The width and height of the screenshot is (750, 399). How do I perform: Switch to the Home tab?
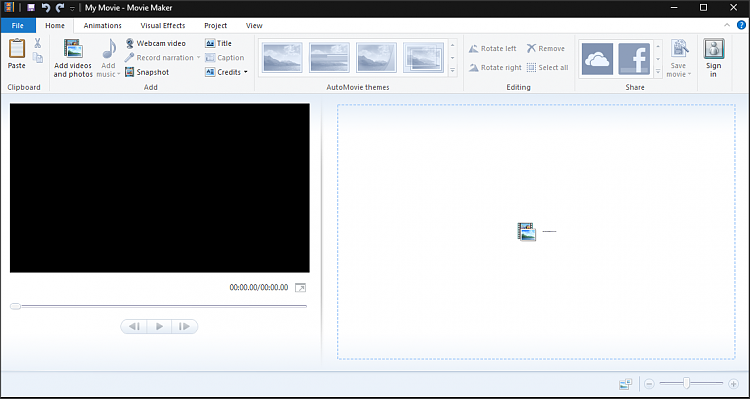[x=55, y=26]
